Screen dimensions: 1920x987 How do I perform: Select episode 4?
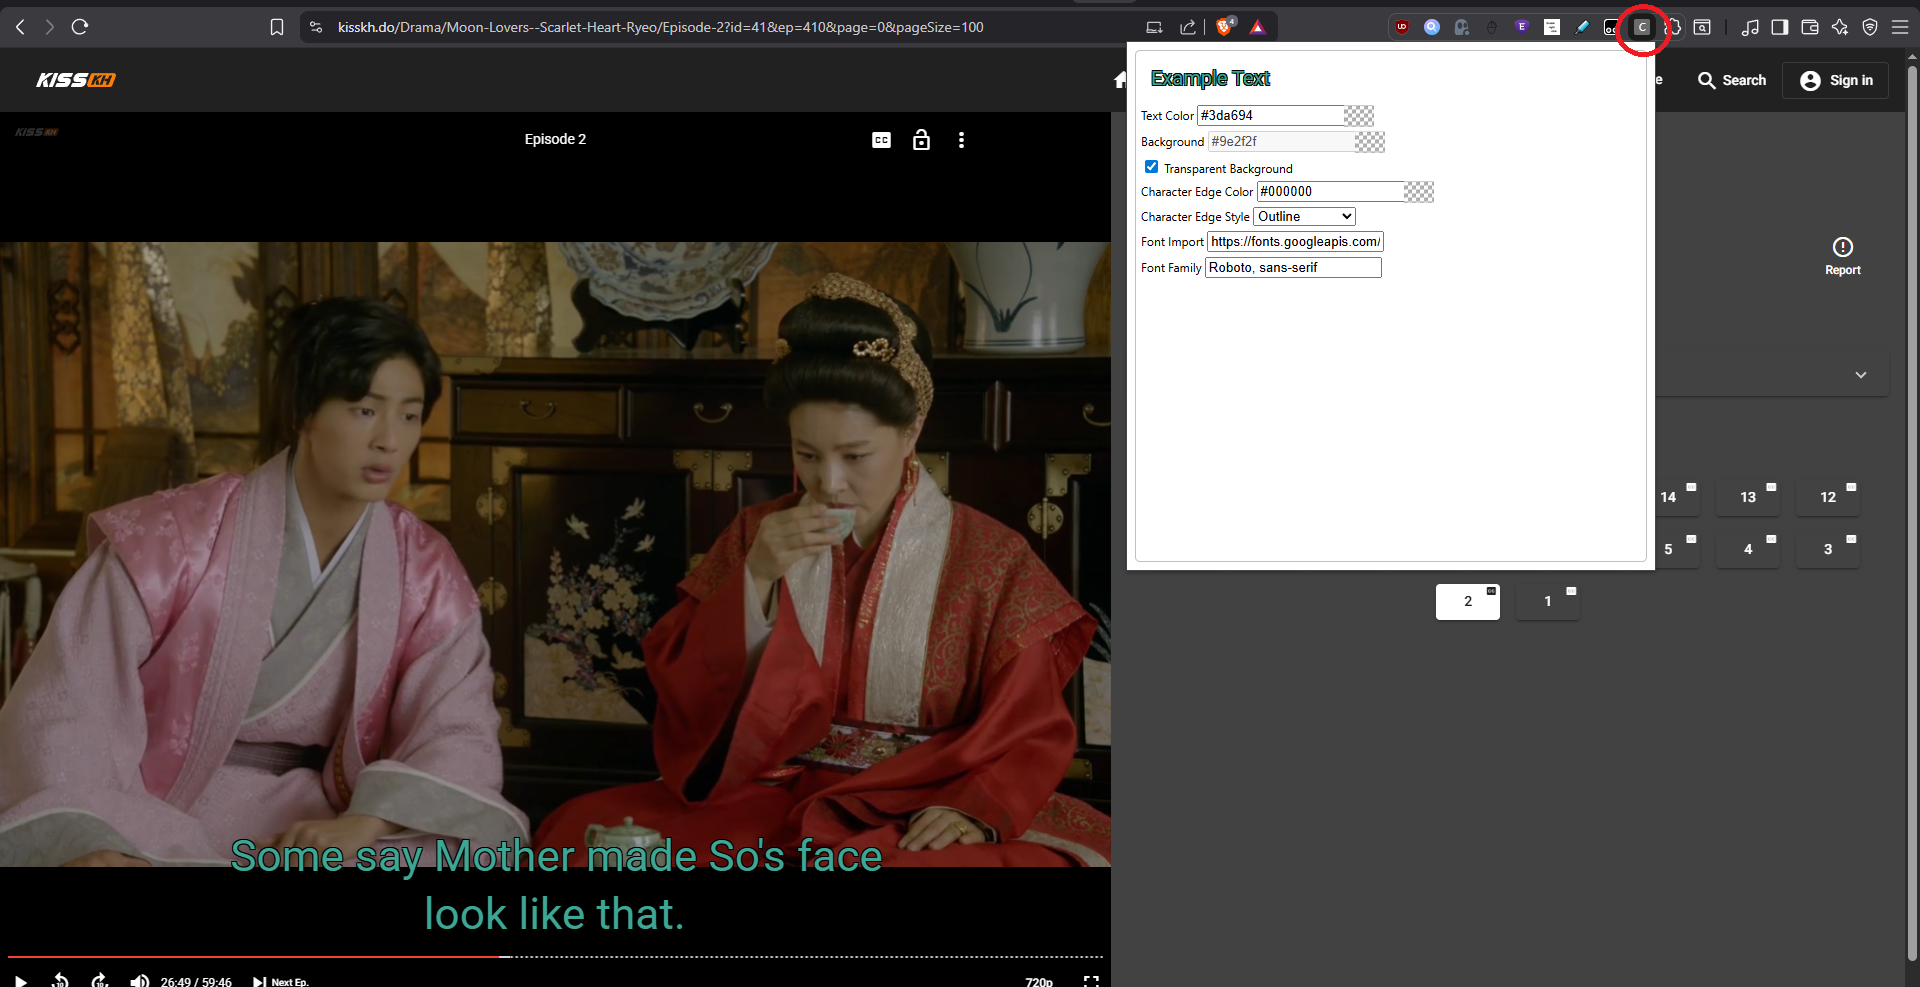[x=1748, y=549]
